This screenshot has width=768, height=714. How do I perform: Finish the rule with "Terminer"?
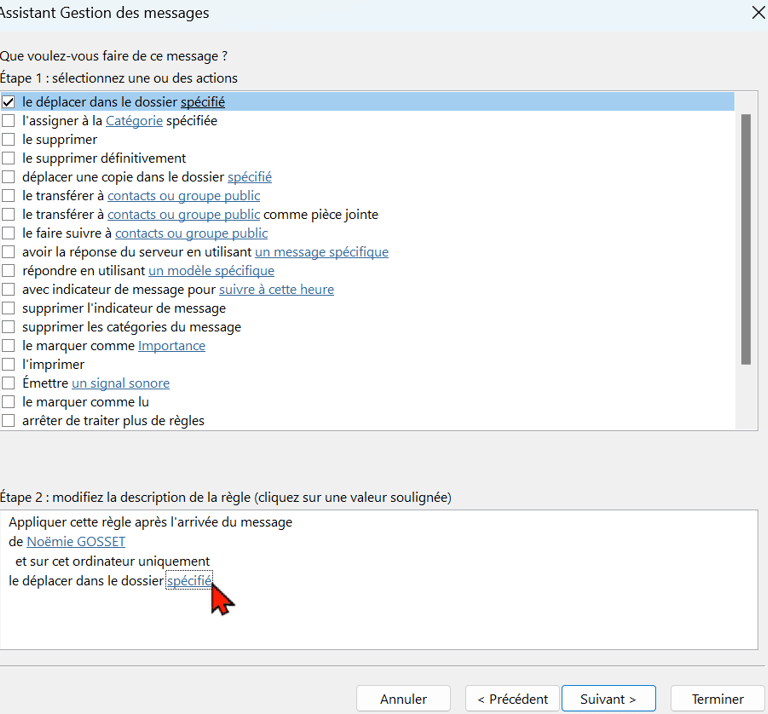[717, 699]
